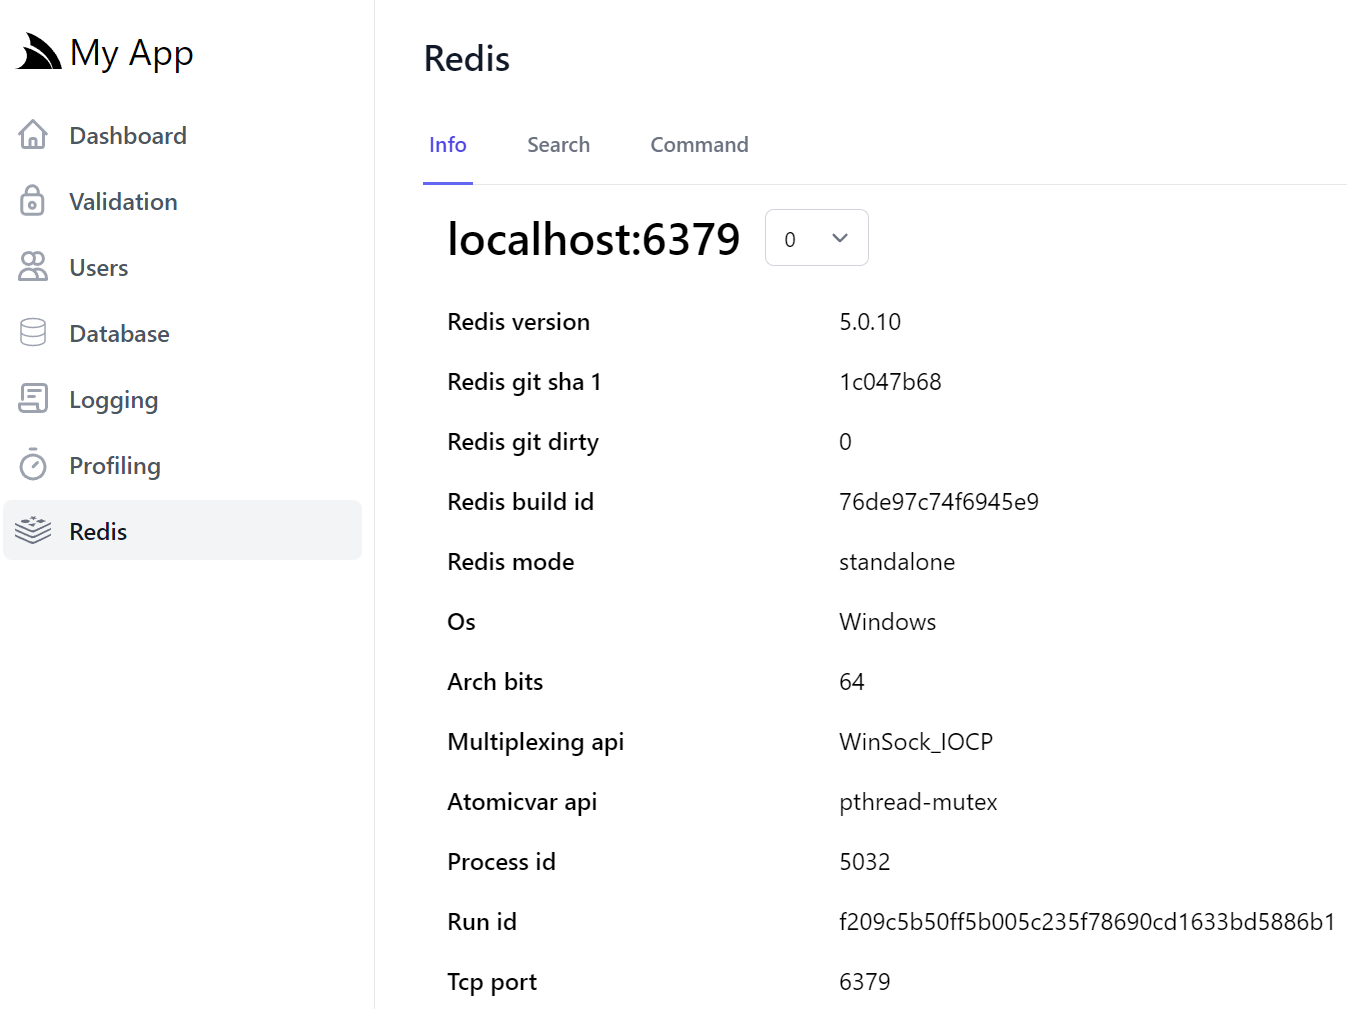
Task: Click the Atomicvar api label
Action: point(522,802)
